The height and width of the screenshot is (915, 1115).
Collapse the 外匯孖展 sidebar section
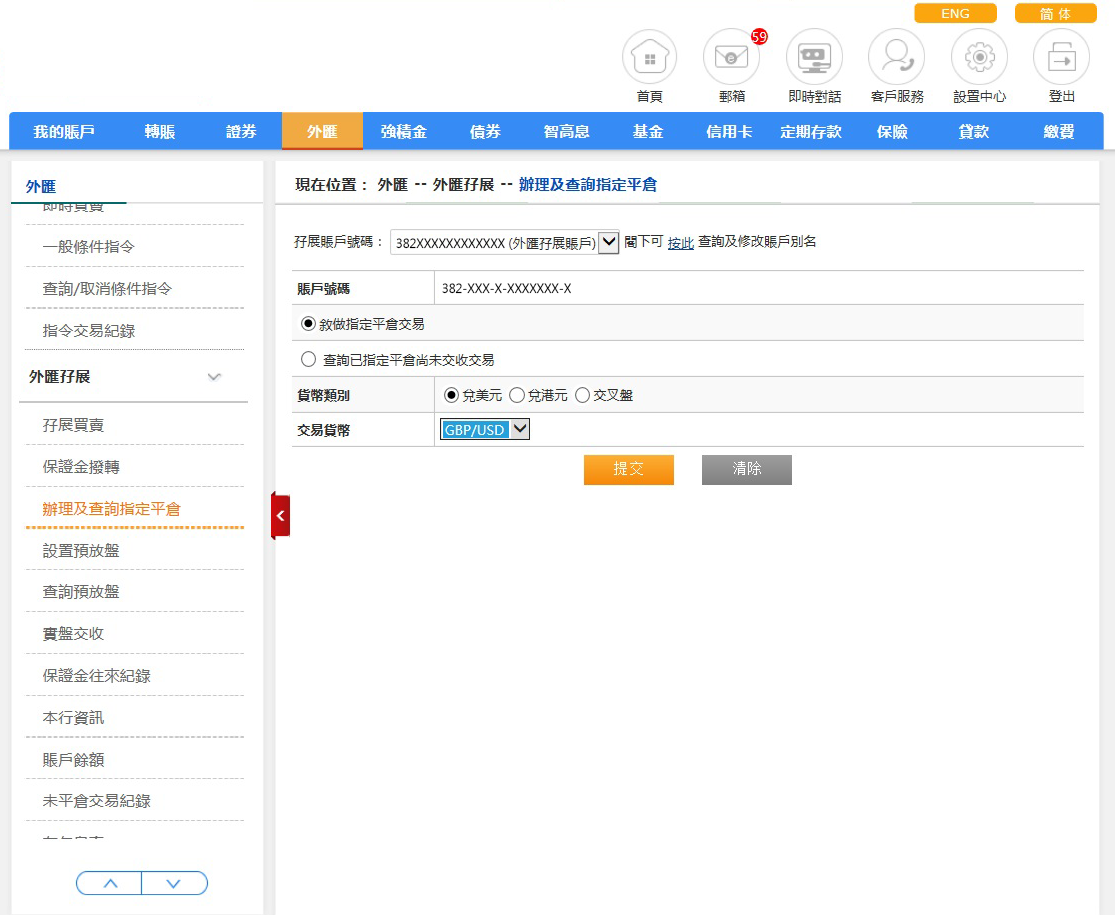214,377
